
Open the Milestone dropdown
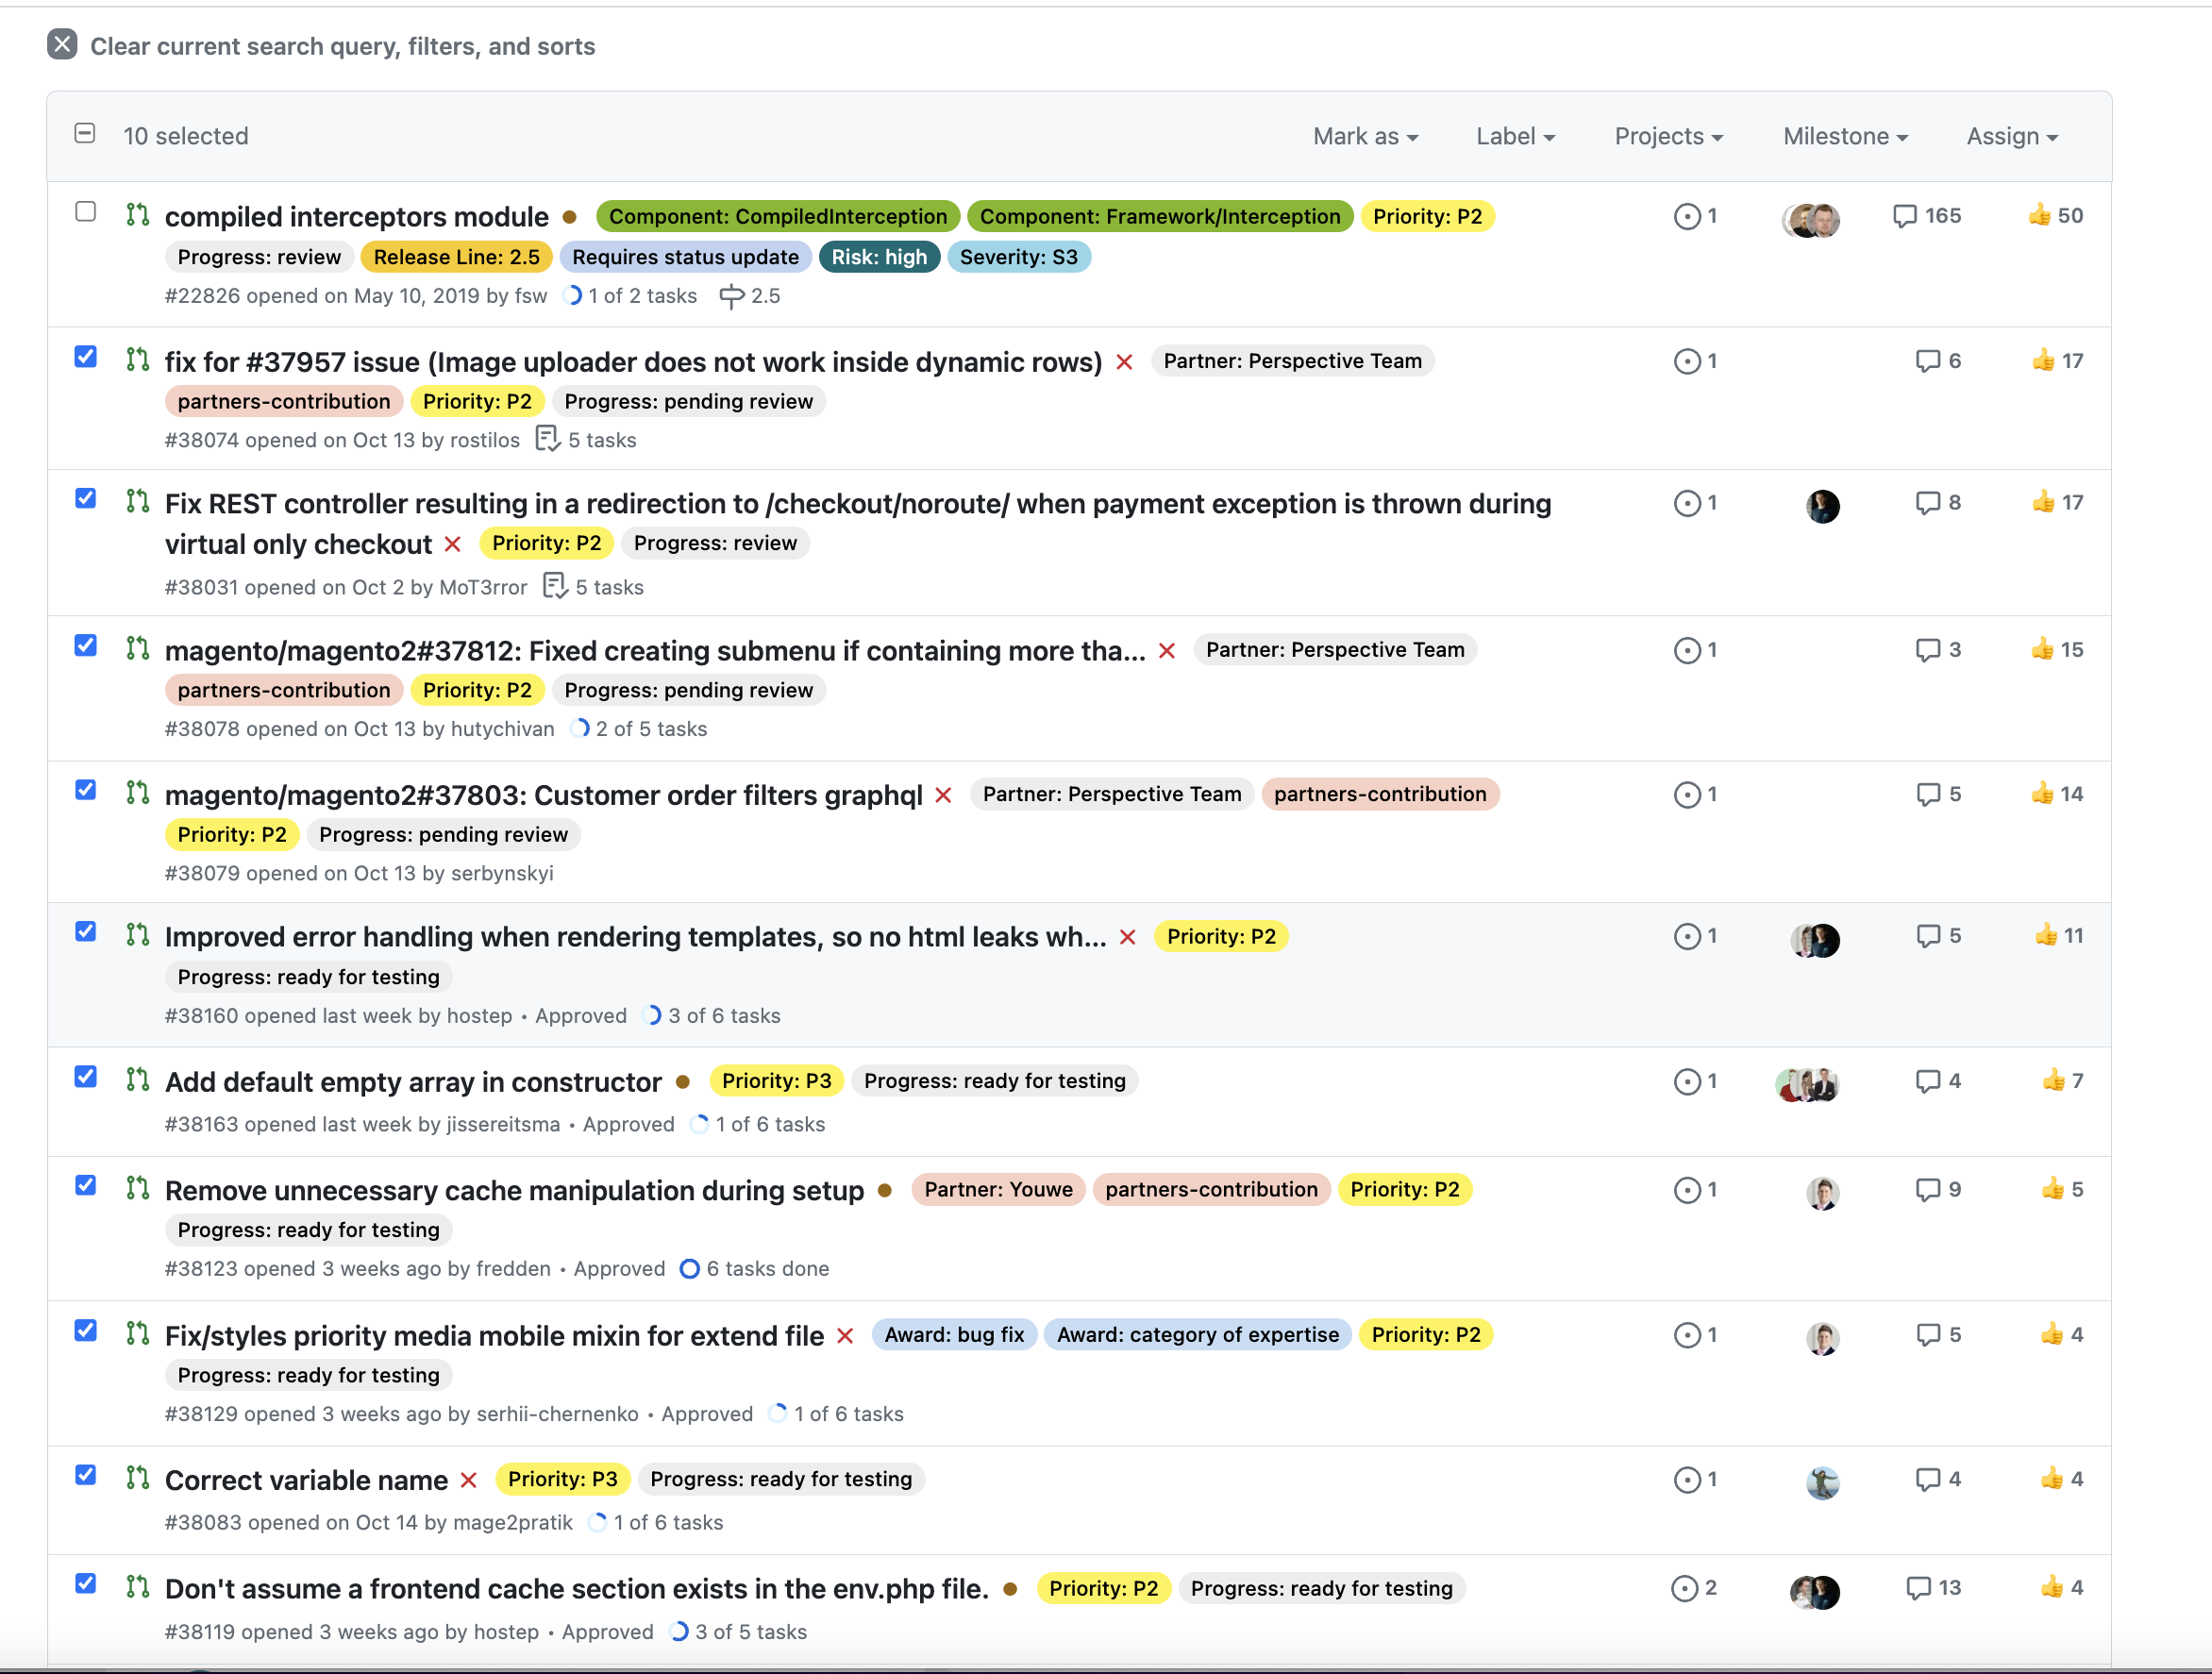pyautogui.click(x=1845, y=136)
